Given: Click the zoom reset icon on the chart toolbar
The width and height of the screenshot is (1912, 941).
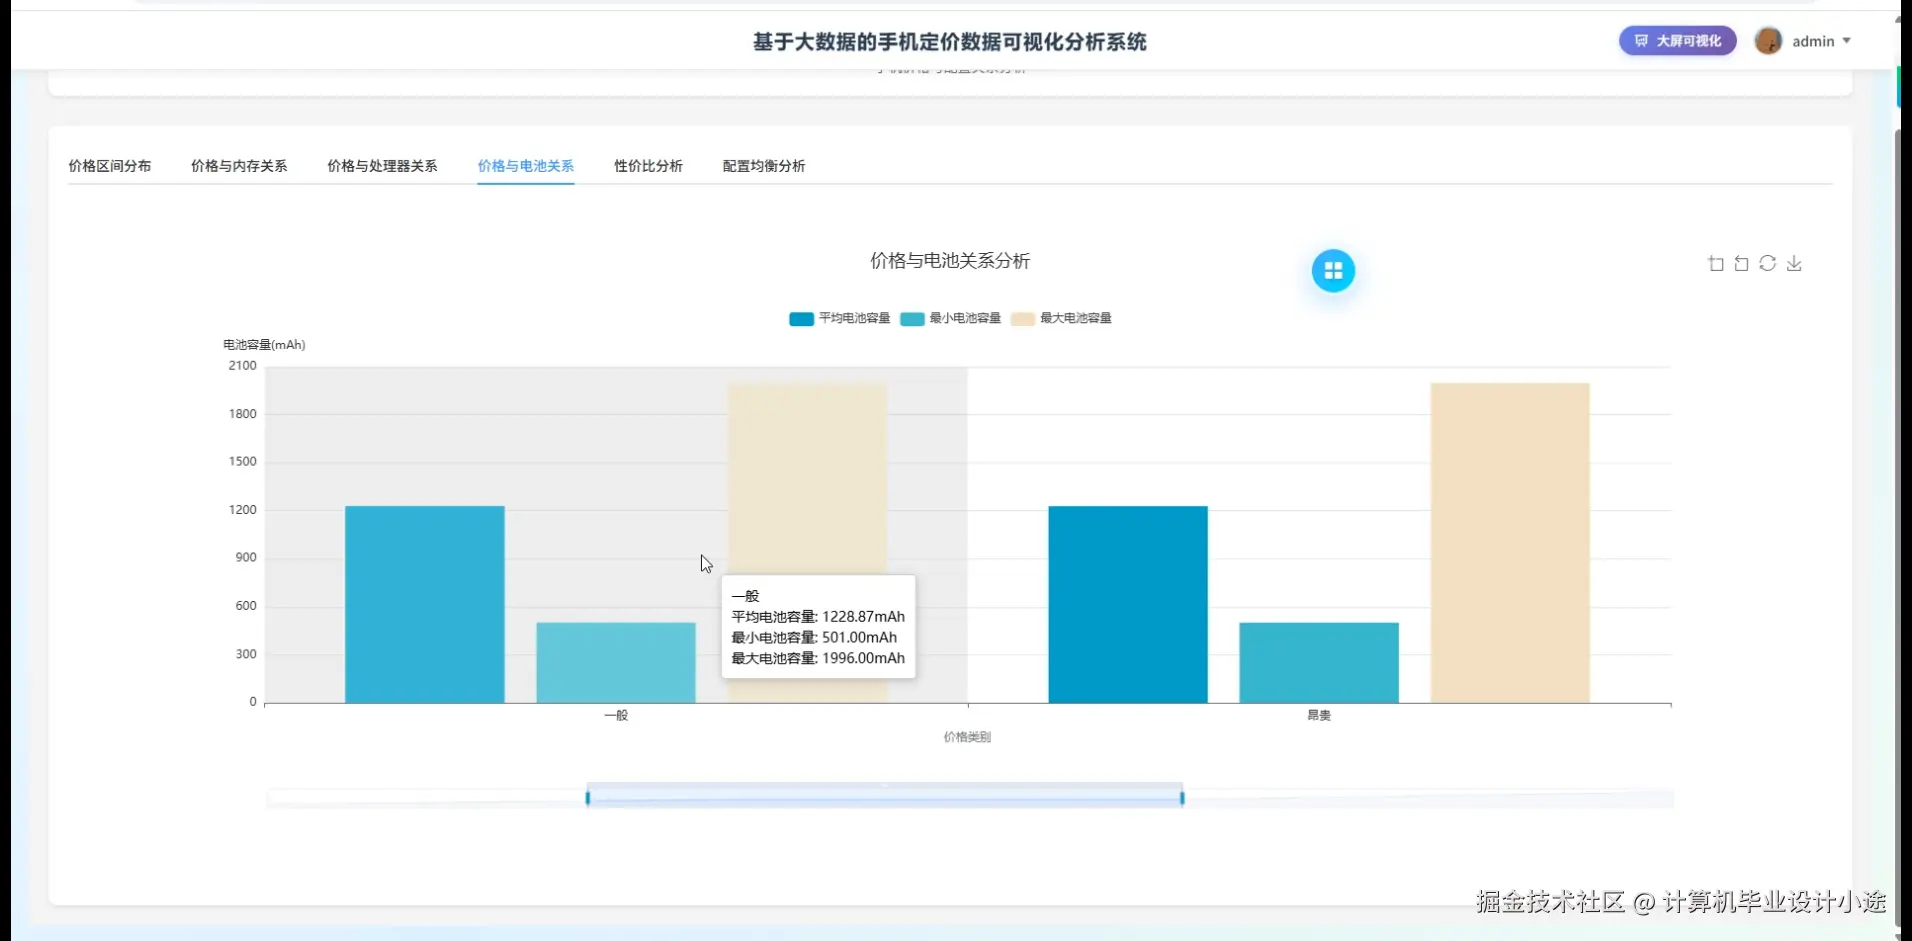Looking at the screenshot, I should (1741, 263).
